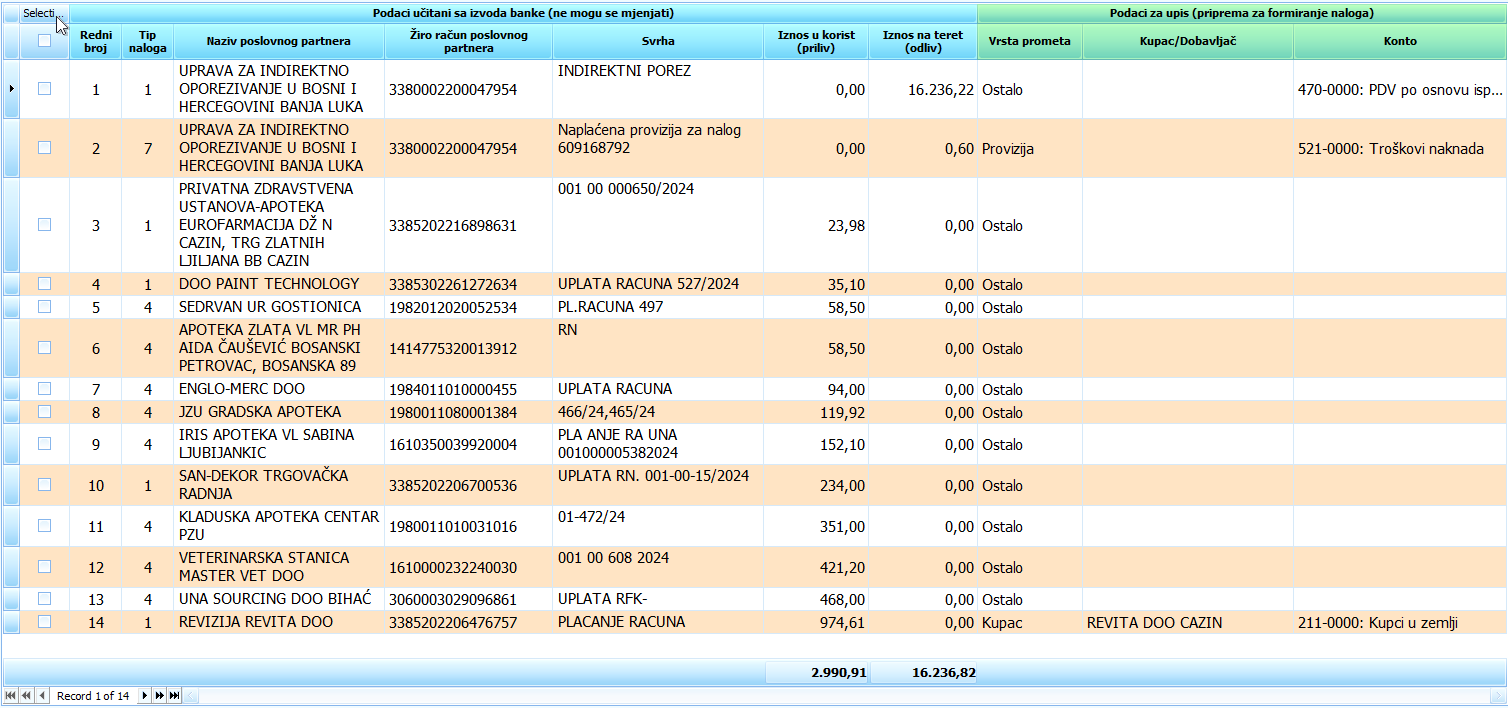The height and width of the screenshot is (708, 1508).
Task: Advance to the next record
Action: (144, 695)
